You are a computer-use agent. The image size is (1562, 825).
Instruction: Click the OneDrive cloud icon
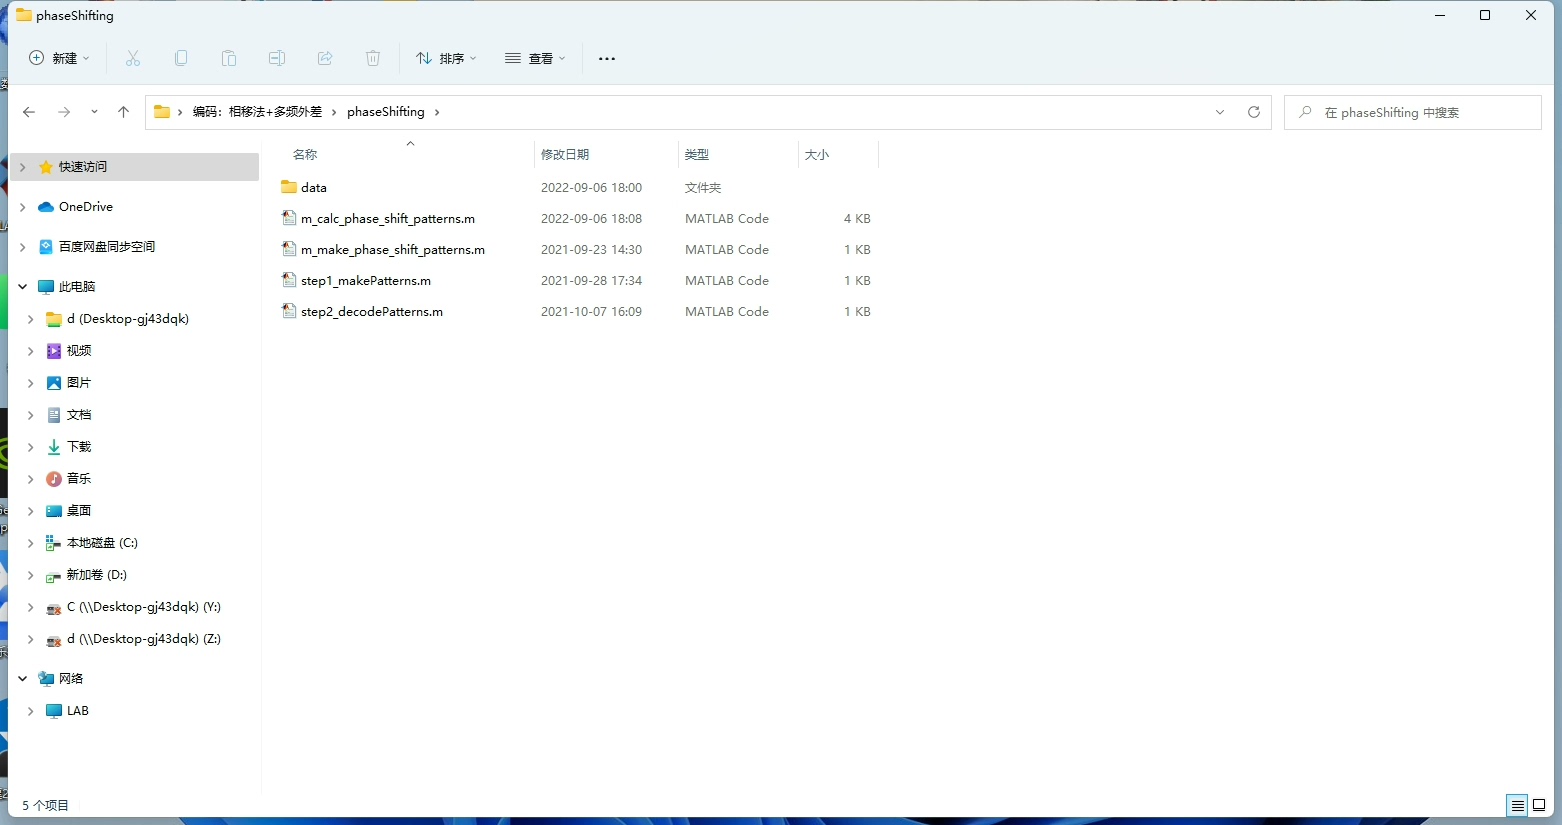pos(46,207)
